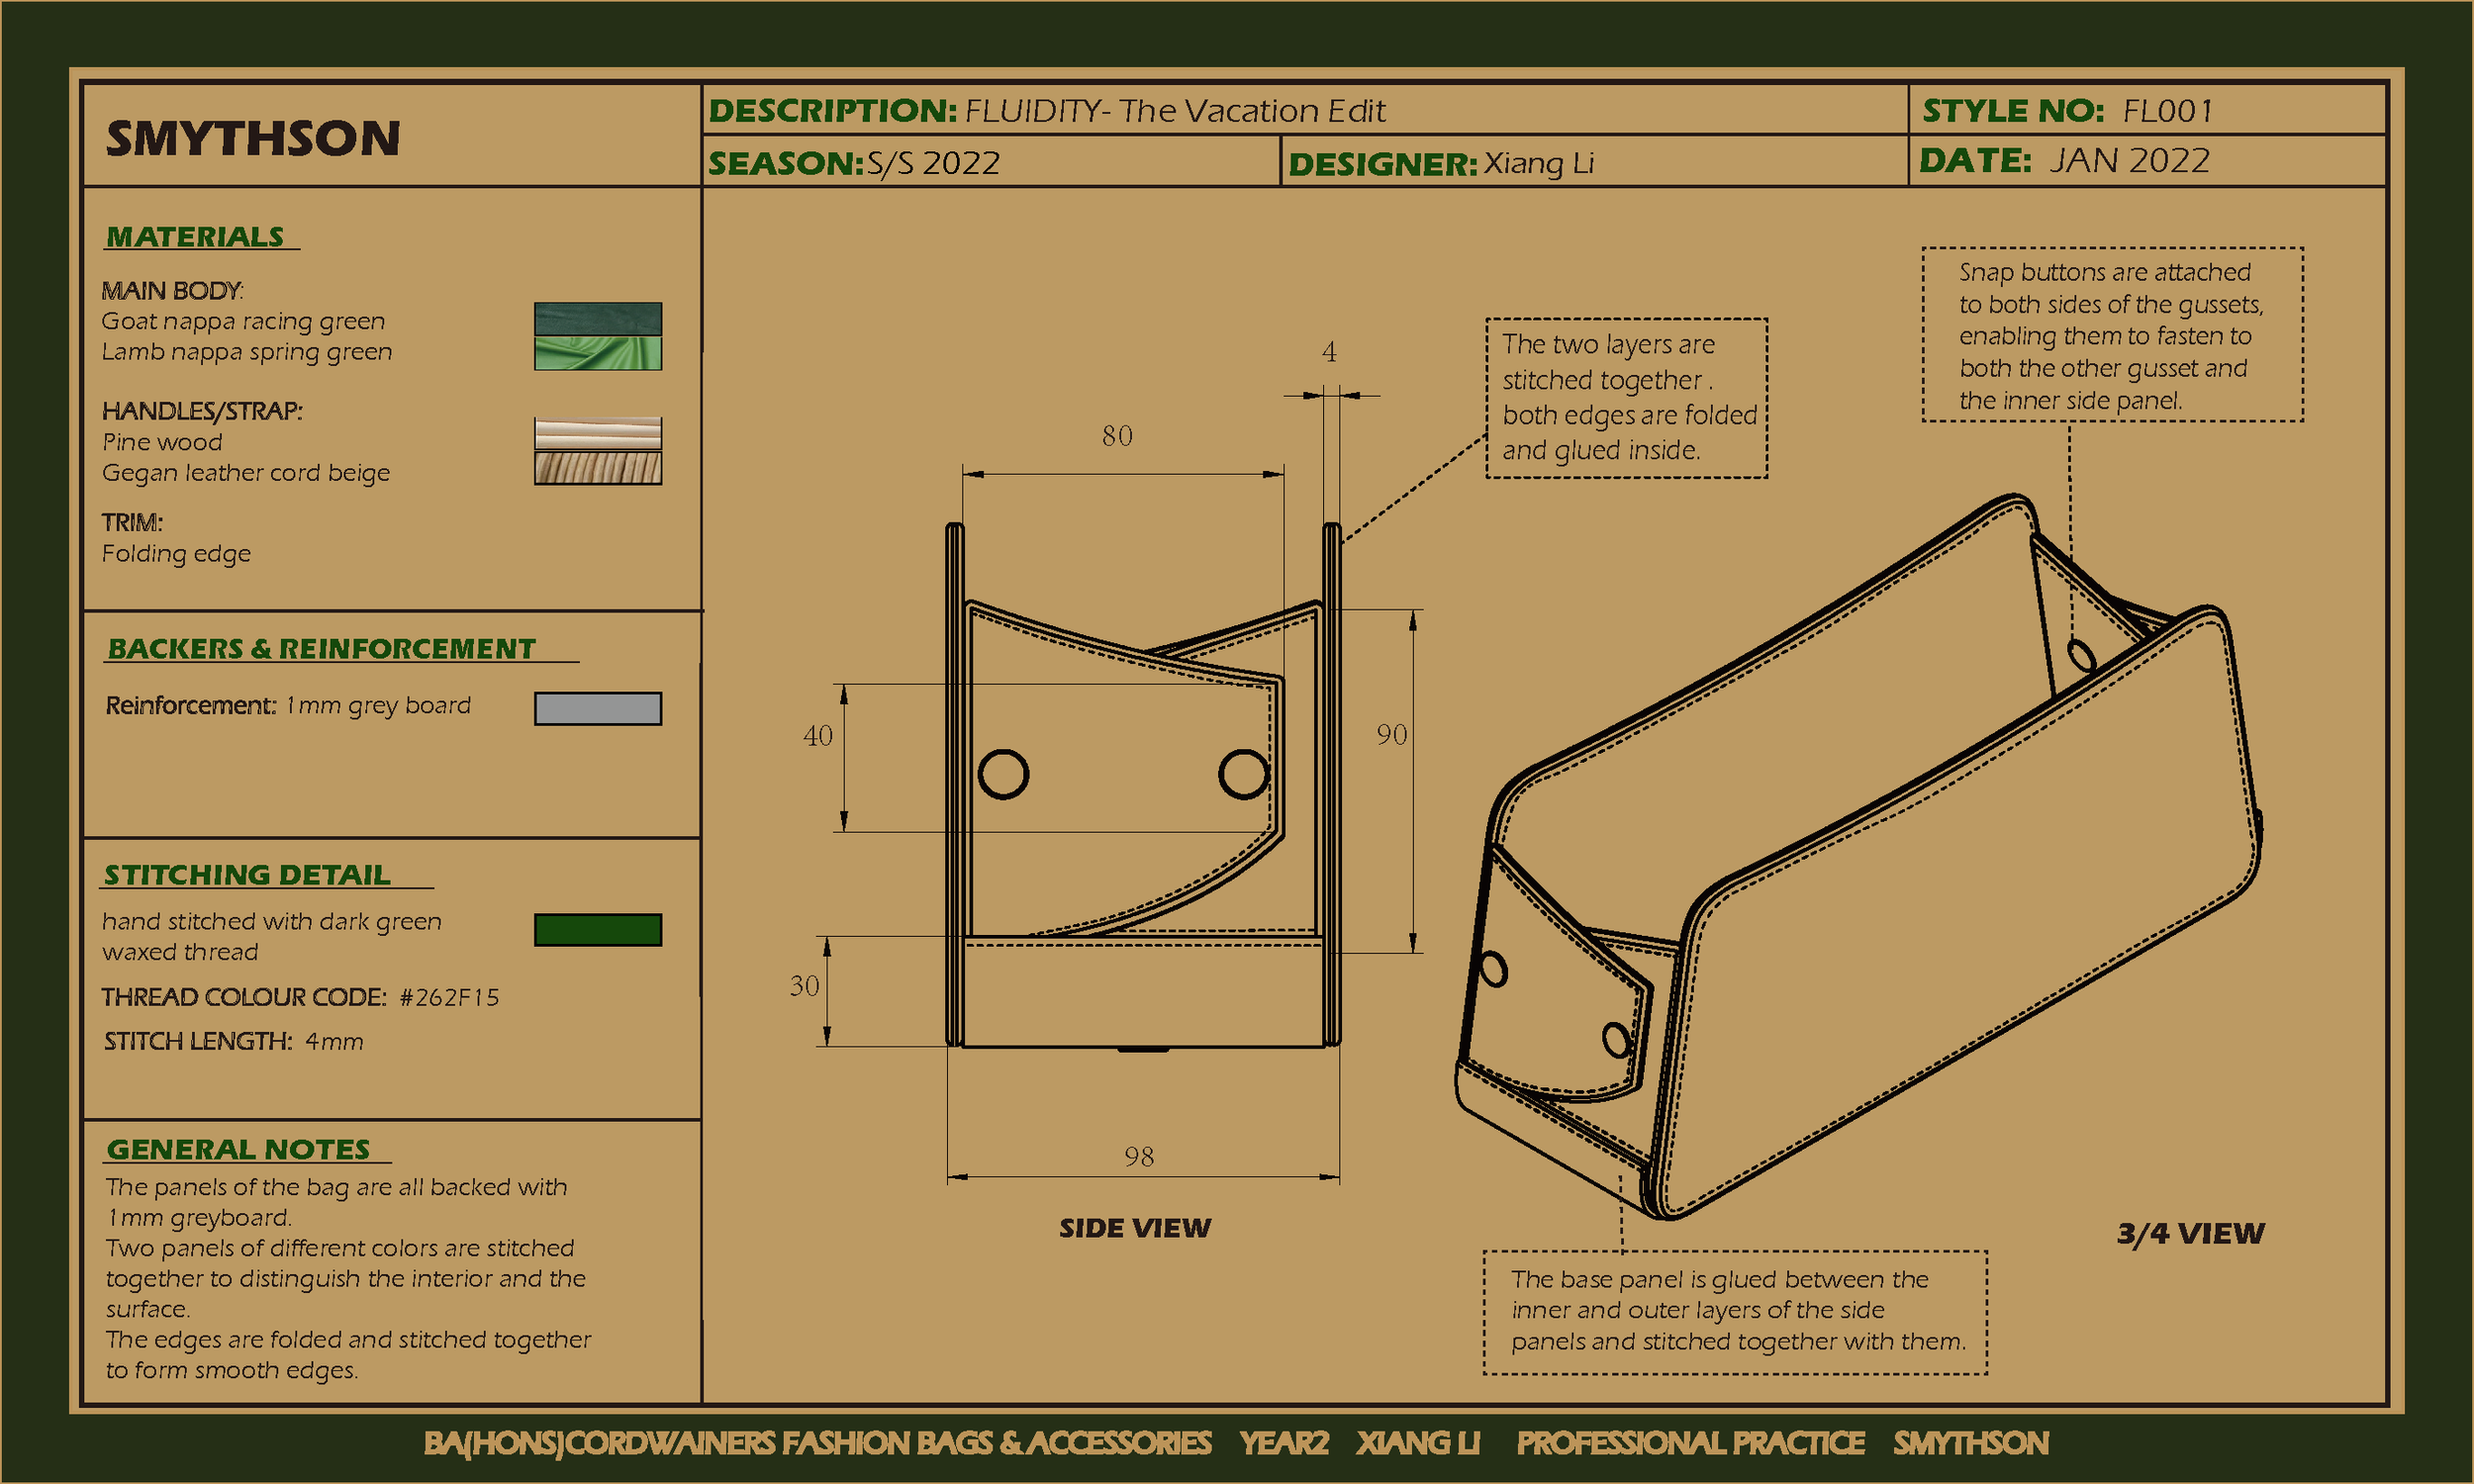Image resolution: width=2474 pixels, height=1484 pixels.
Task: Click 'PROFESSIONAL PRACTICE' in footer
Action: click(x=1691, y=1443)
